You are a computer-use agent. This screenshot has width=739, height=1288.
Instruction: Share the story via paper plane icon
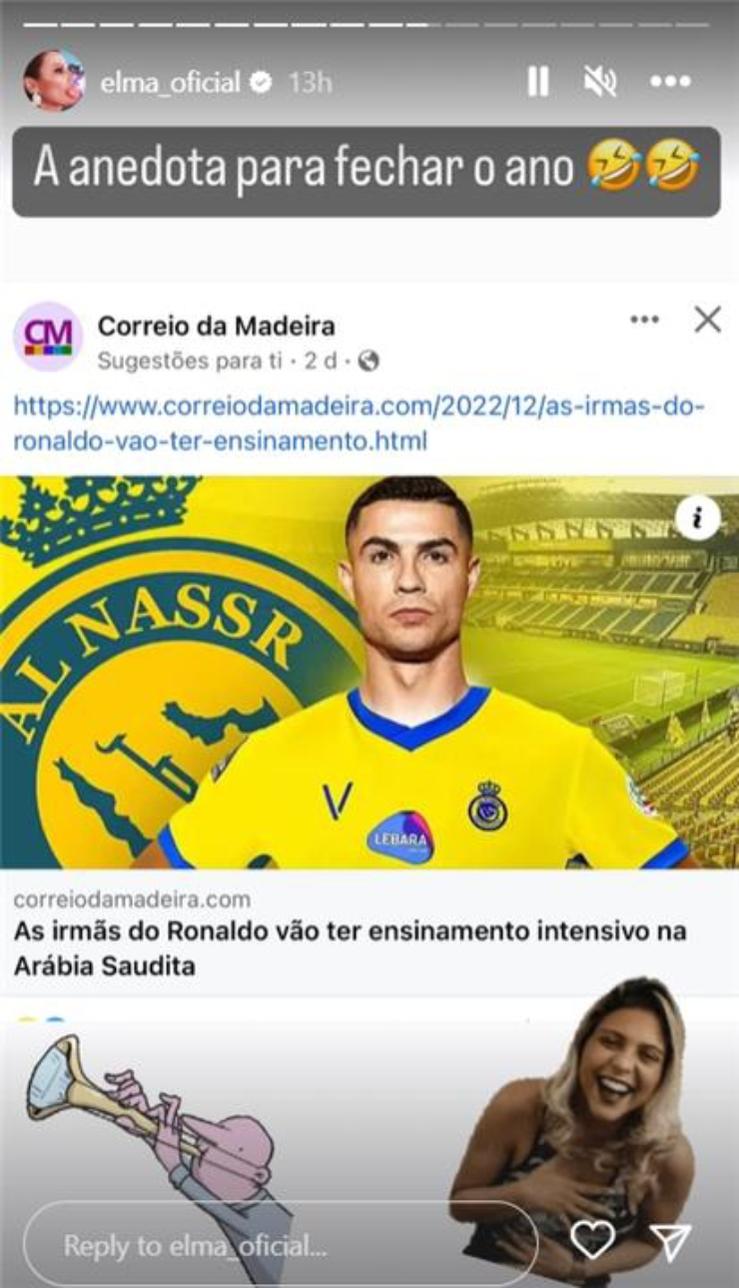coord(671,1241)
